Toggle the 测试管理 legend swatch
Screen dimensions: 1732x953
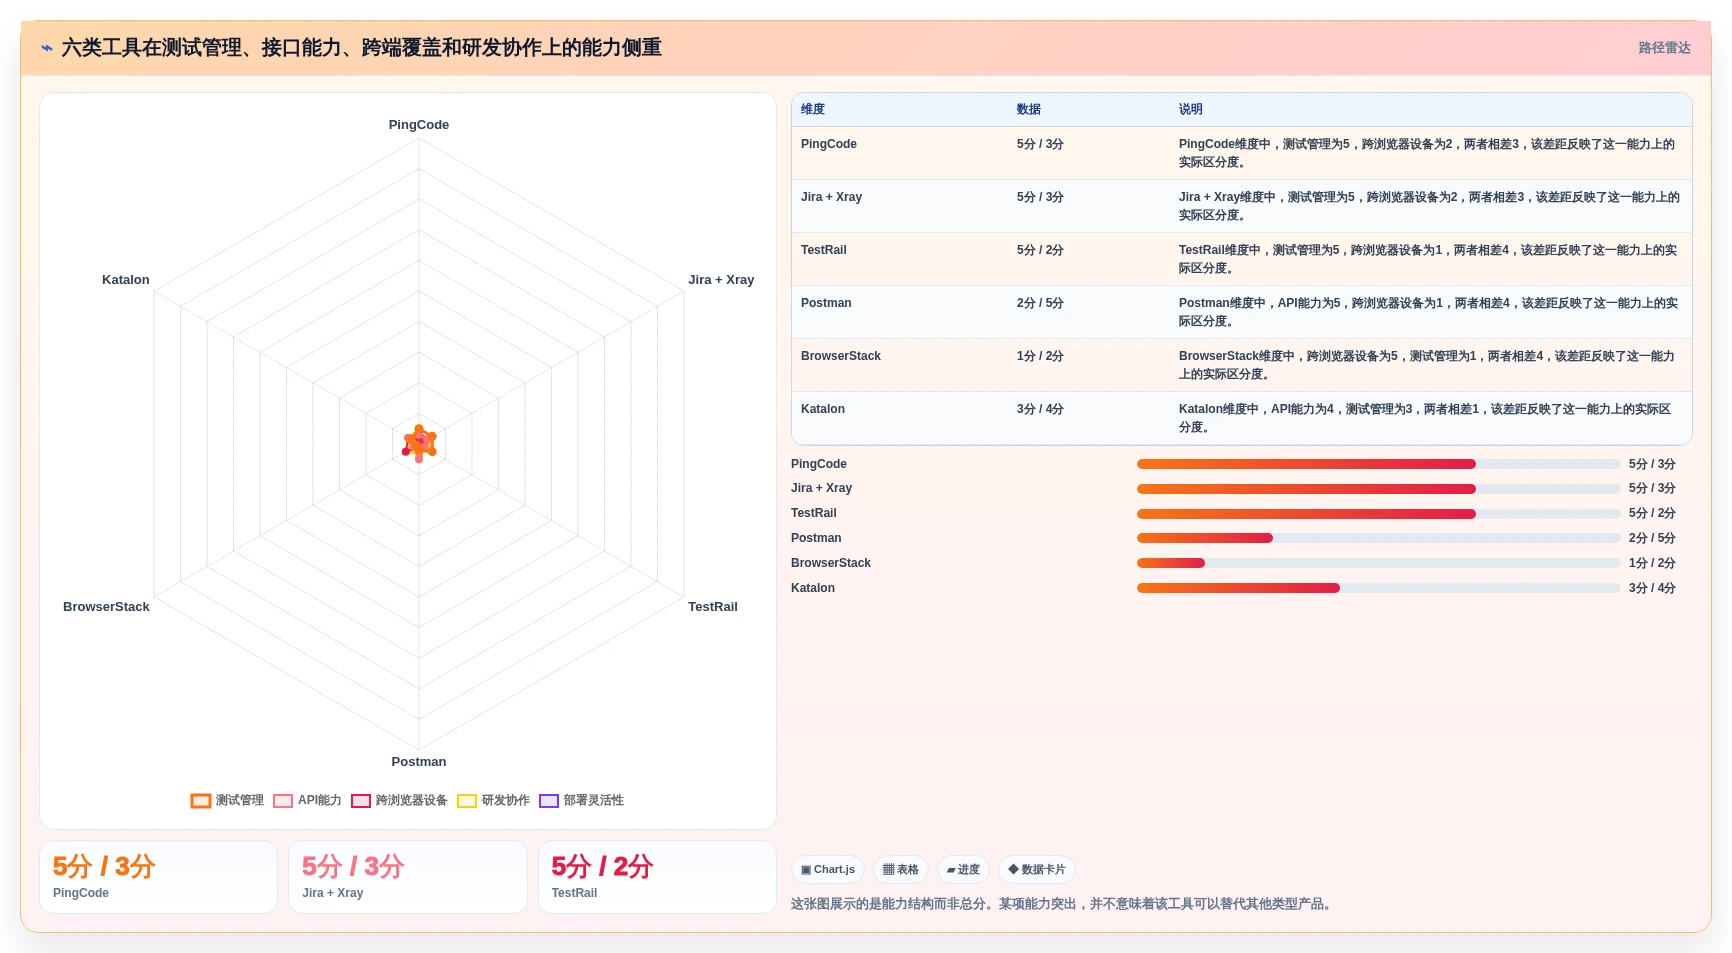tap(200, 801)
